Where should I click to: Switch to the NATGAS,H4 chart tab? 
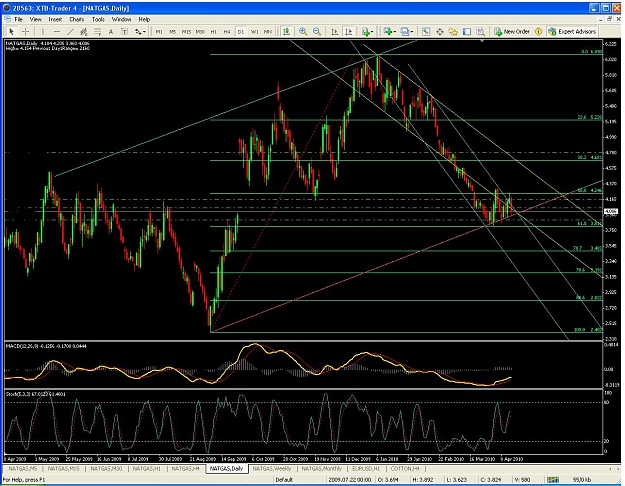pyautogui.click(x=185, y=469)
